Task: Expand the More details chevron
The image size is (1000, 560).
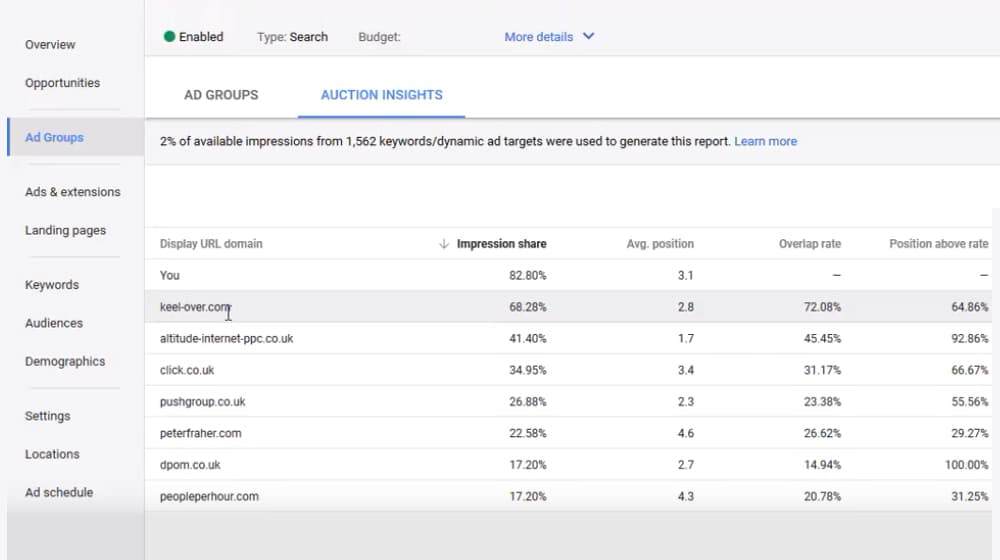Action: pyautogui.click(x=589, y=36)
